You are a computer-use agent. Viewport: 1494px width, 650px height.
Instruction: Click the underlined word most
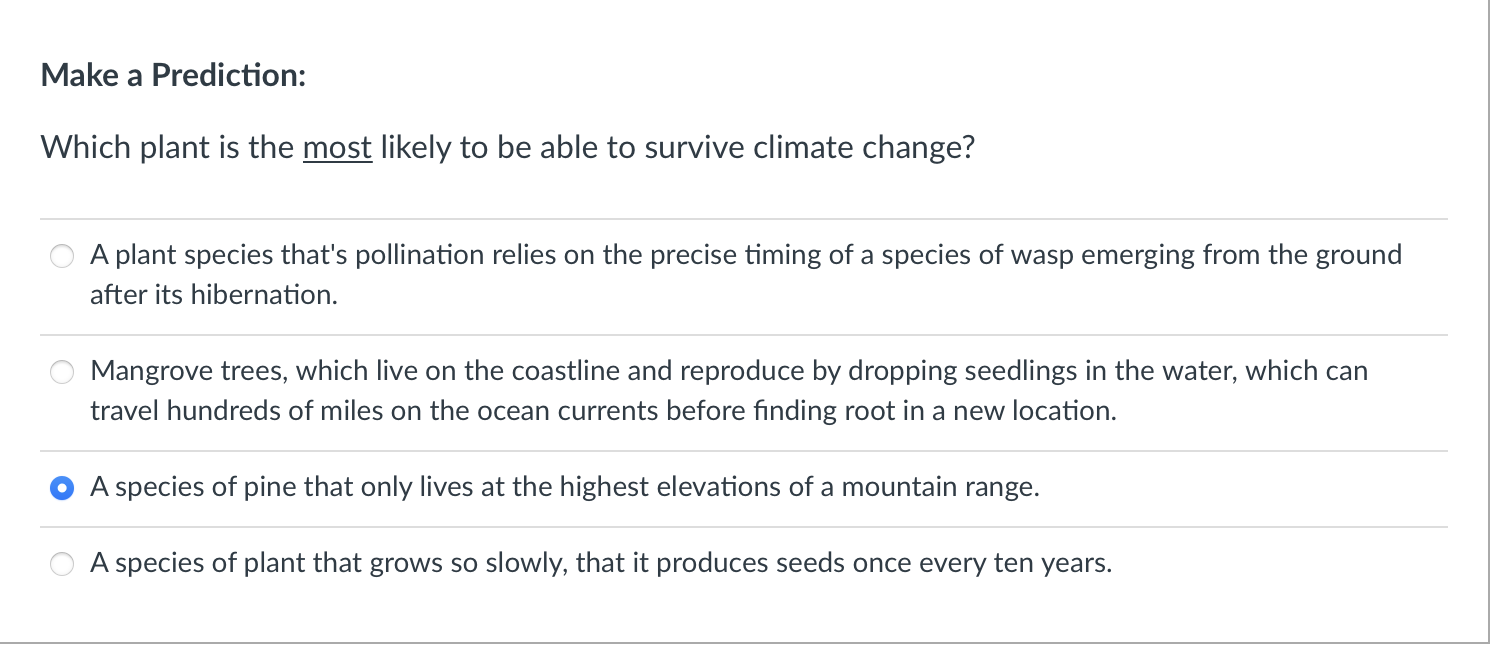(339, 147)
